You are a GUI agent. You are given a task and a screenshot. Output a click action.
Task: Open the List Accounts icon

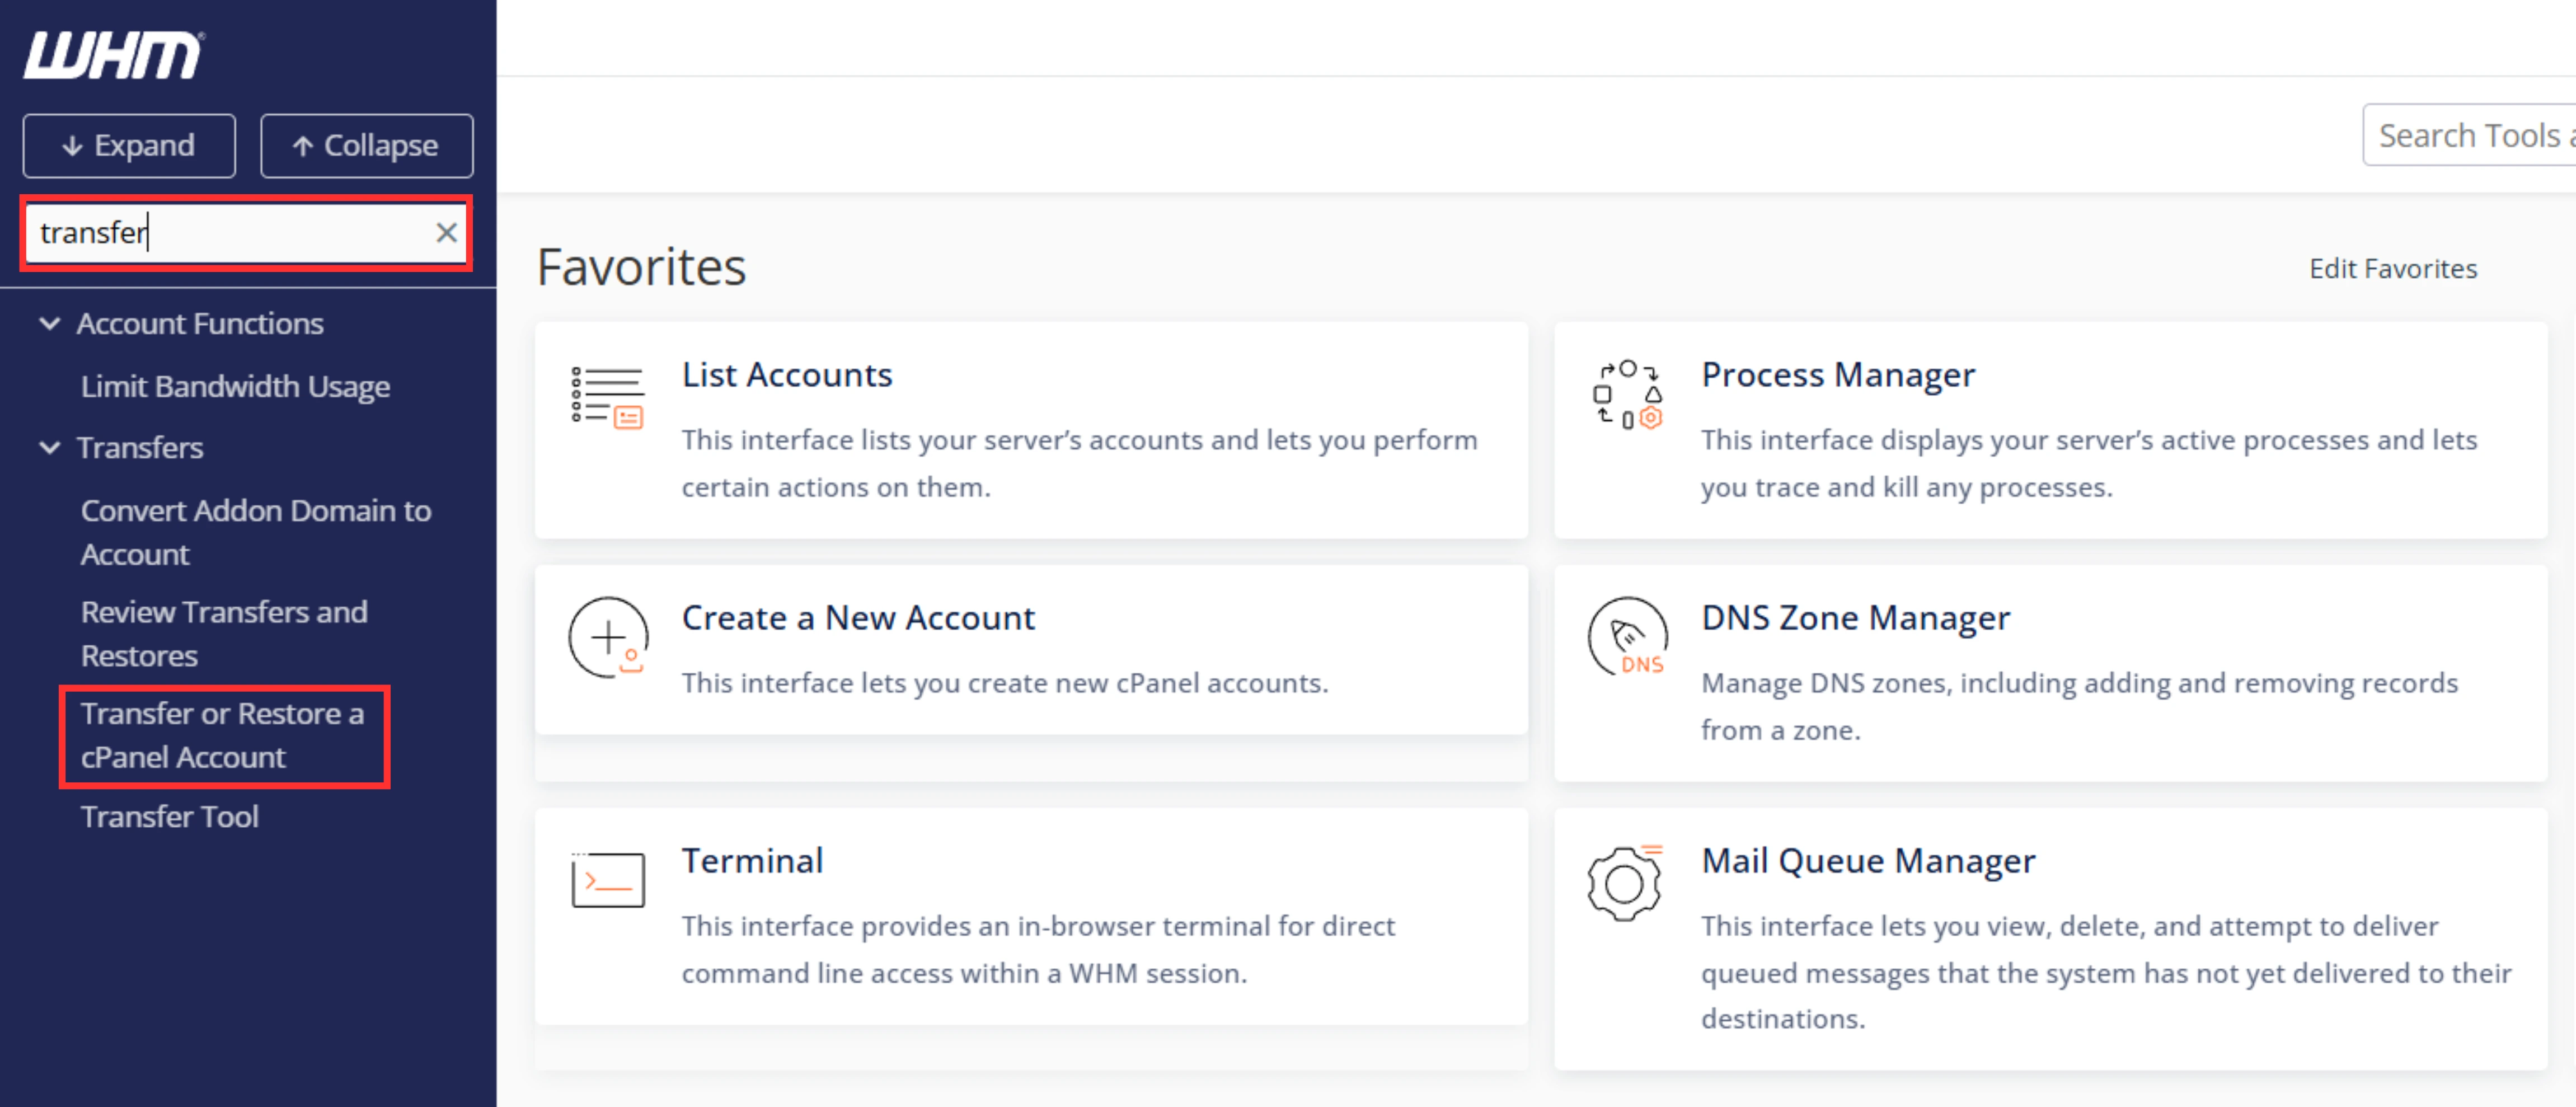607,397
